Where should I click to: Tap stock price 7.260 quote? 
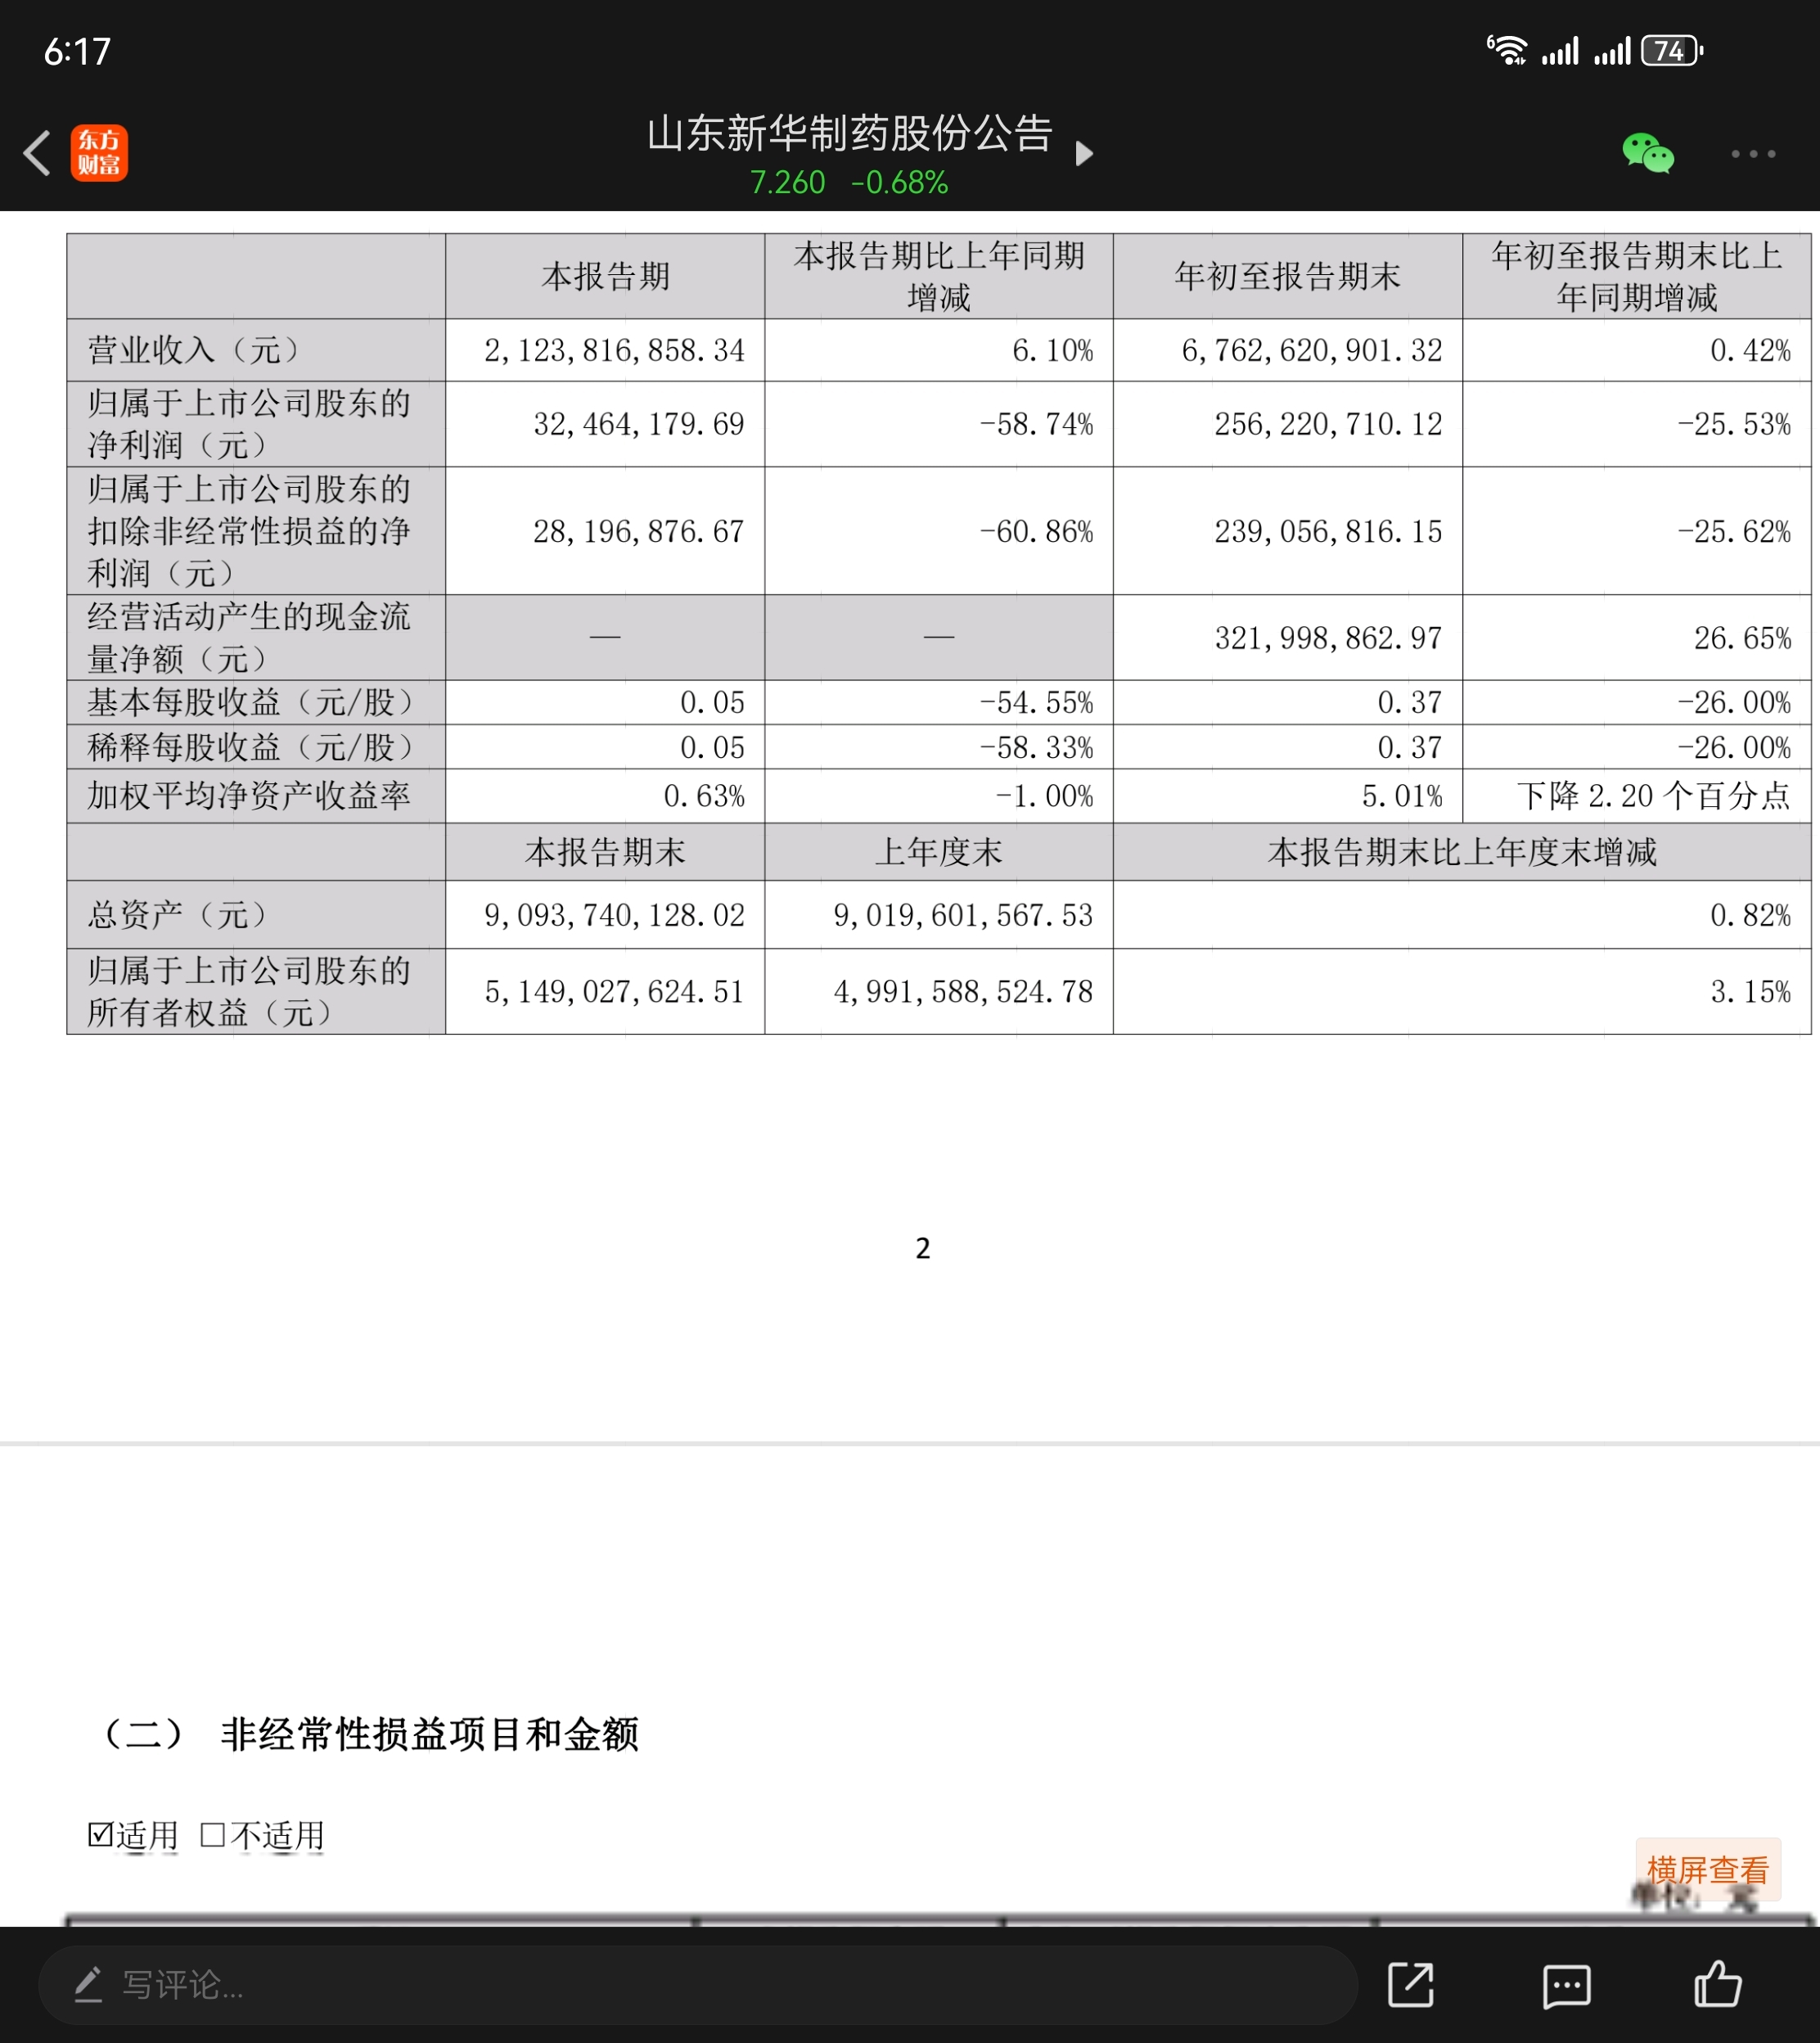pos(787,182)
